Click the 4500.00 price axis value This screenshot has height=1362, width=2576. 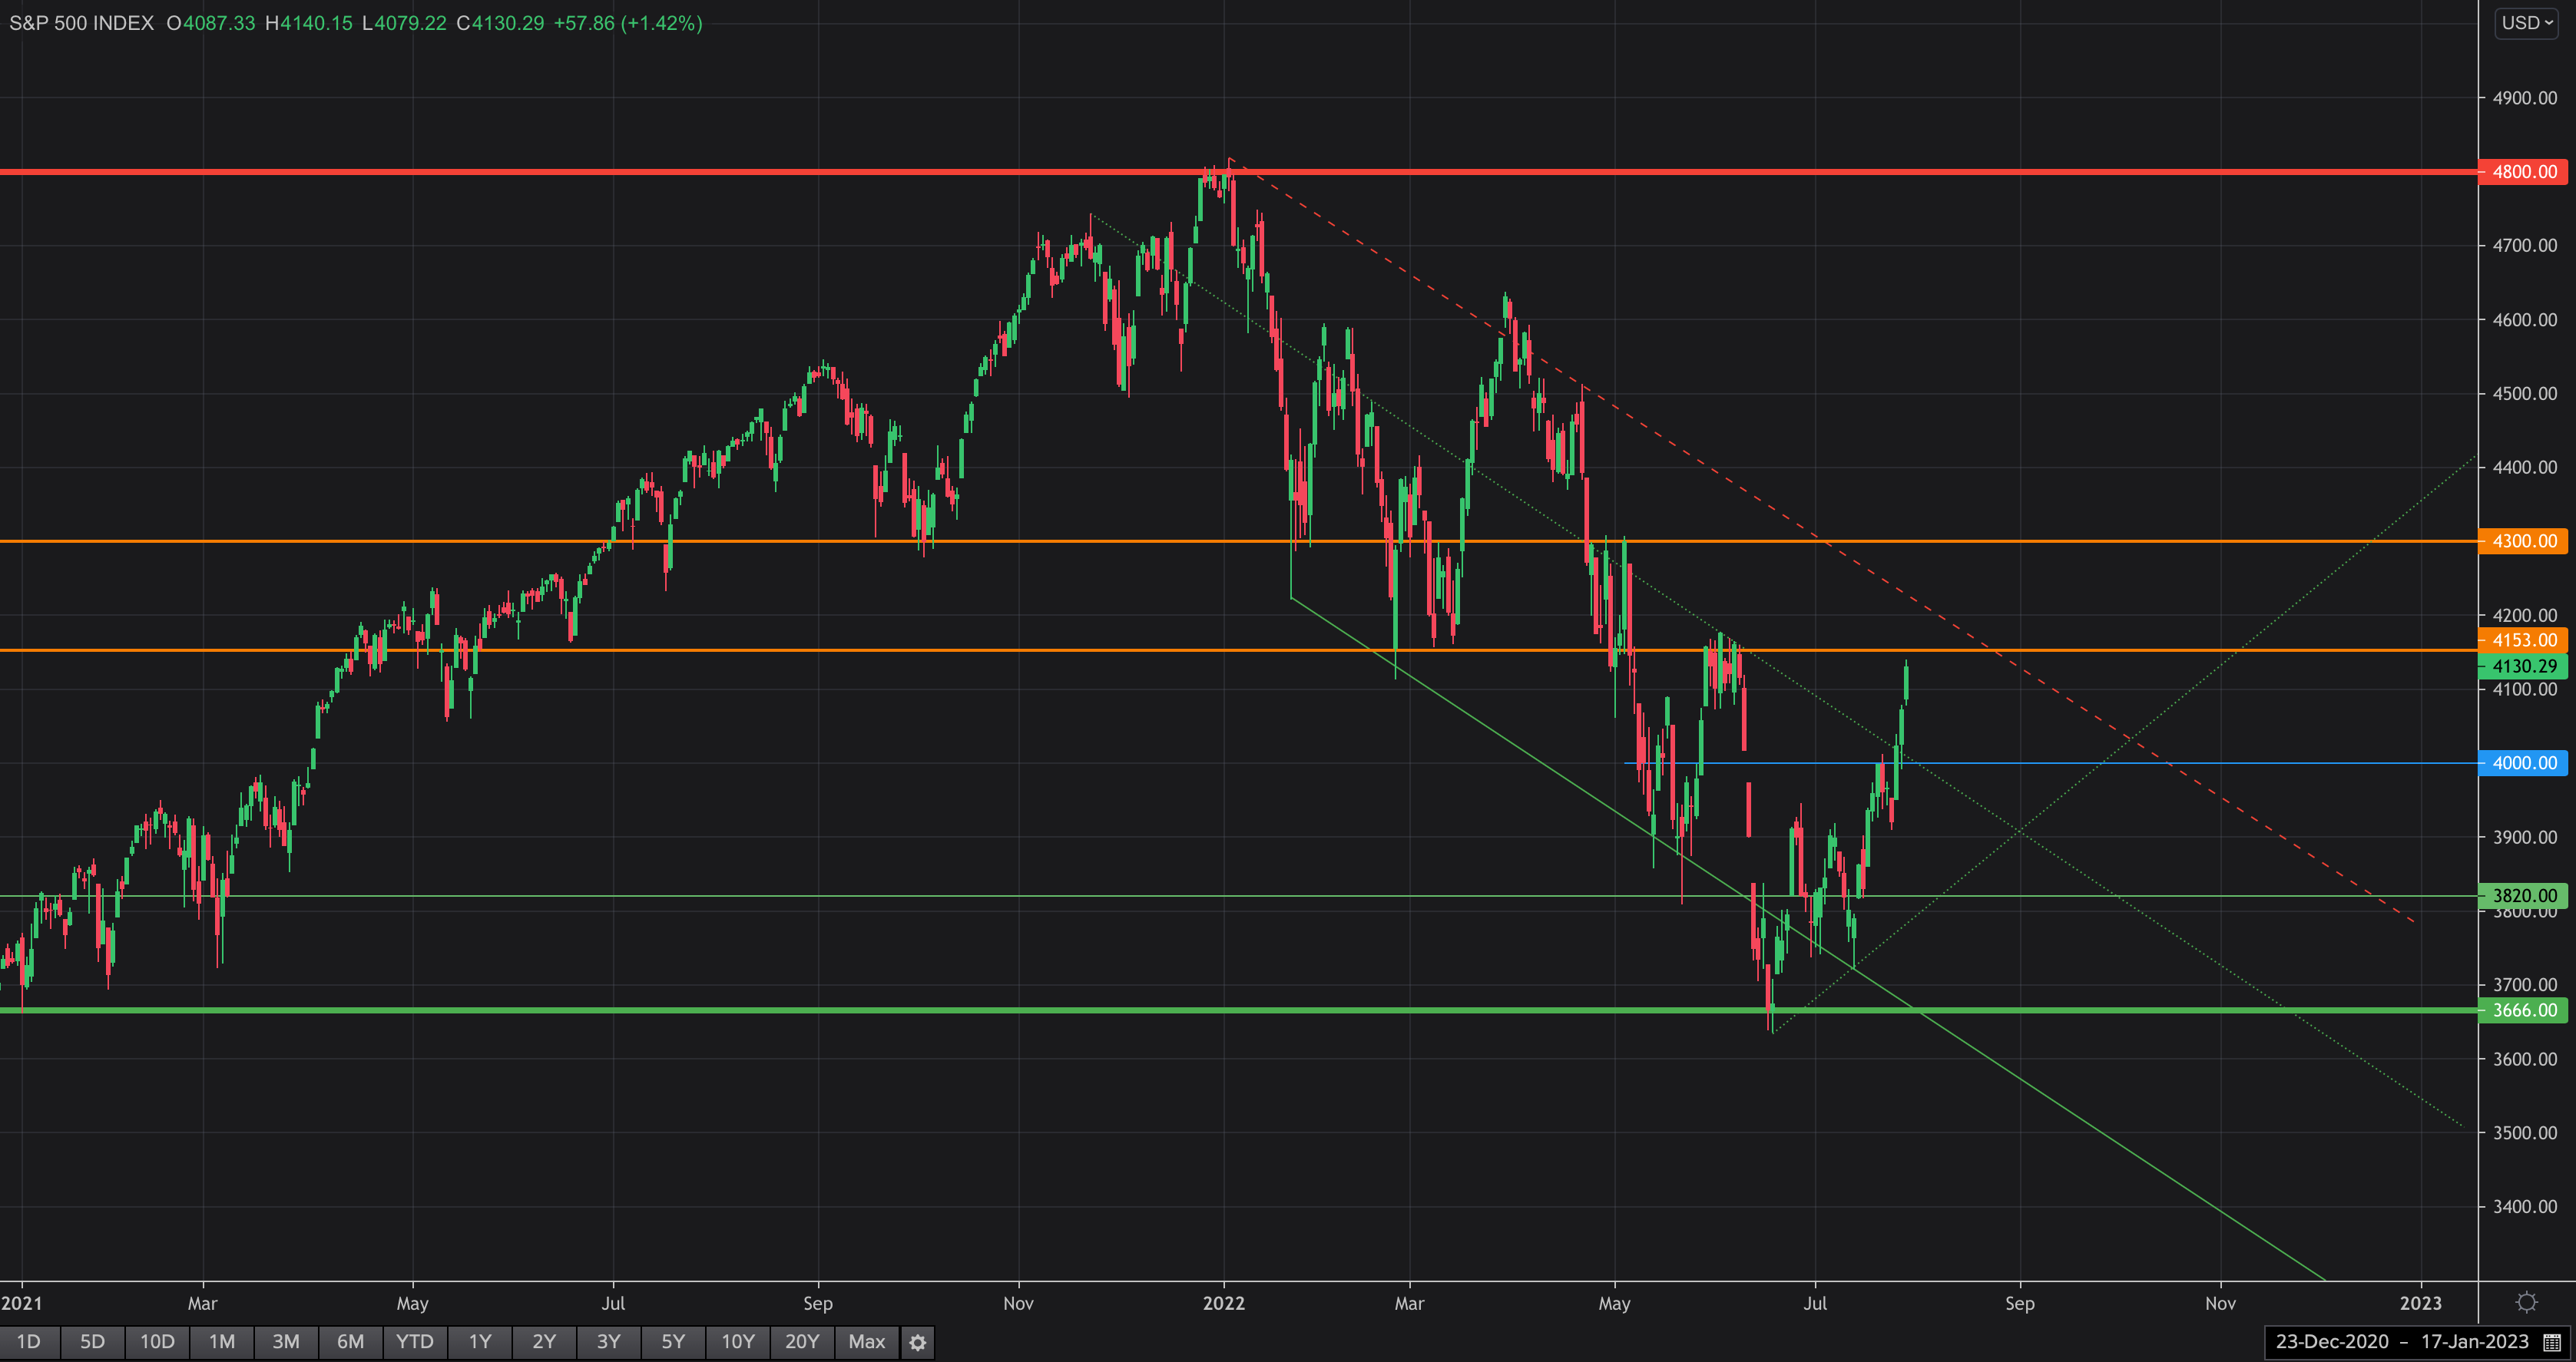click(x=2525, y=394)
